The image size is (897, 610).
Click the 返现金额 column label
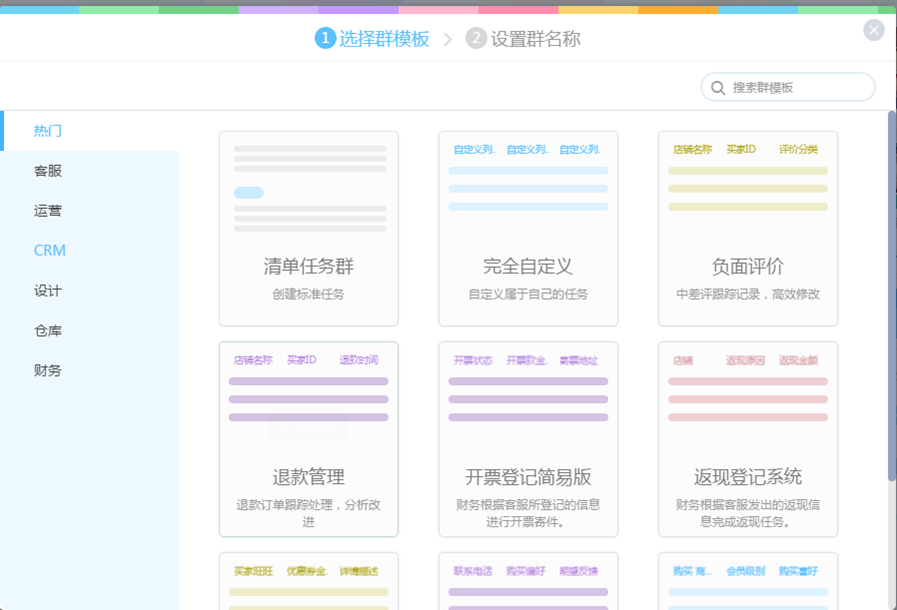pos(798,361)
